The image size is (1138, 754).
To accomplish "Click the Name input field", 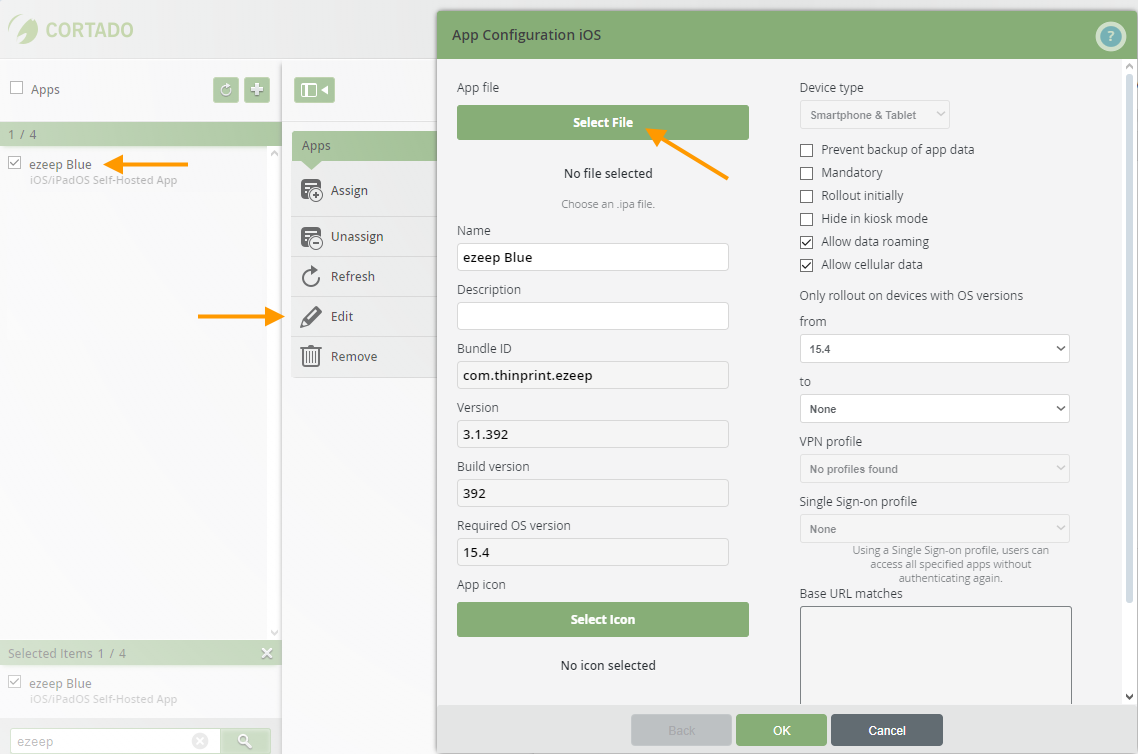I will (592, 257).
